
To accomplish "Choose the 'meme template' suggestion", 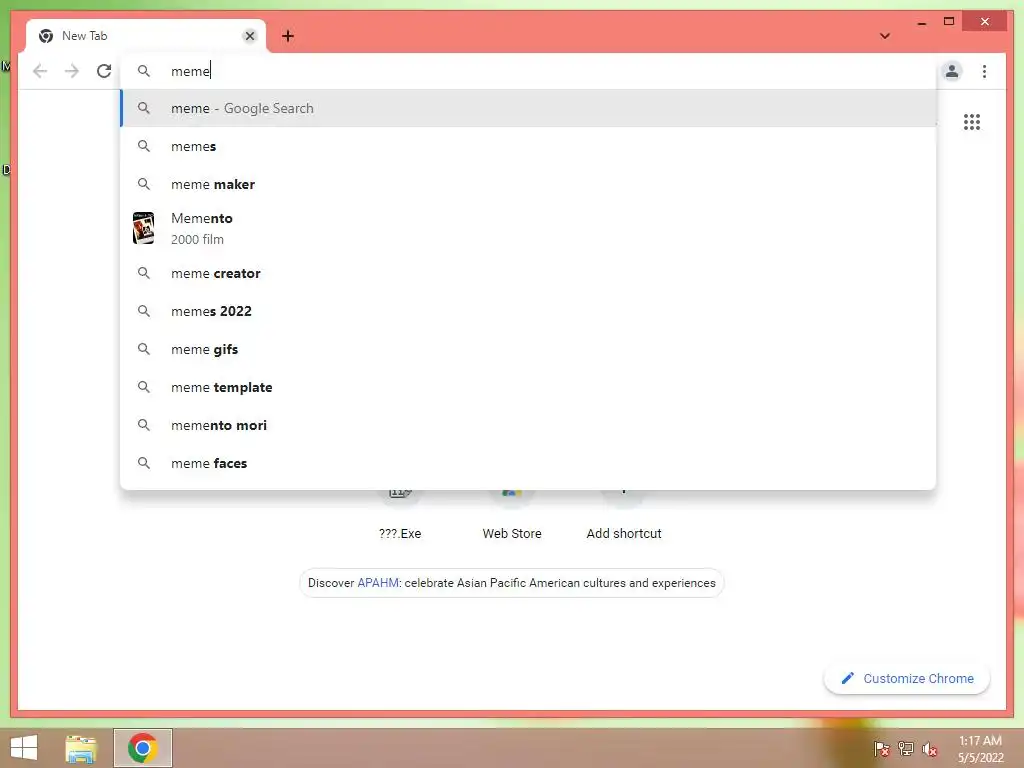I will point(528,387).
